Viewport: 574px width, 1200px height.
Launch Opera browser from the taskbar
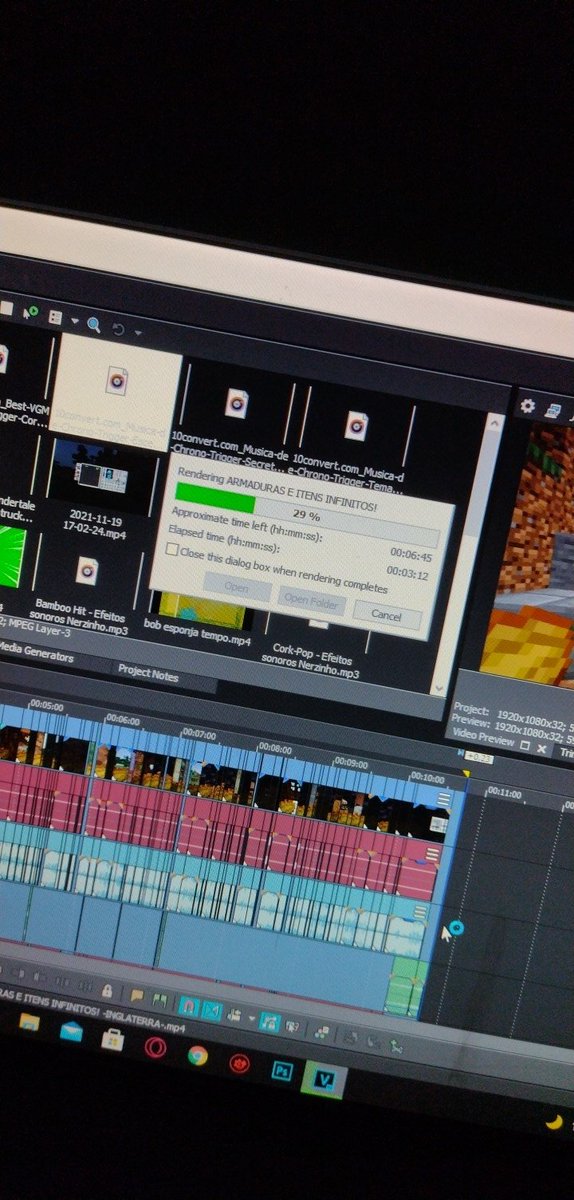[154, 1045]
